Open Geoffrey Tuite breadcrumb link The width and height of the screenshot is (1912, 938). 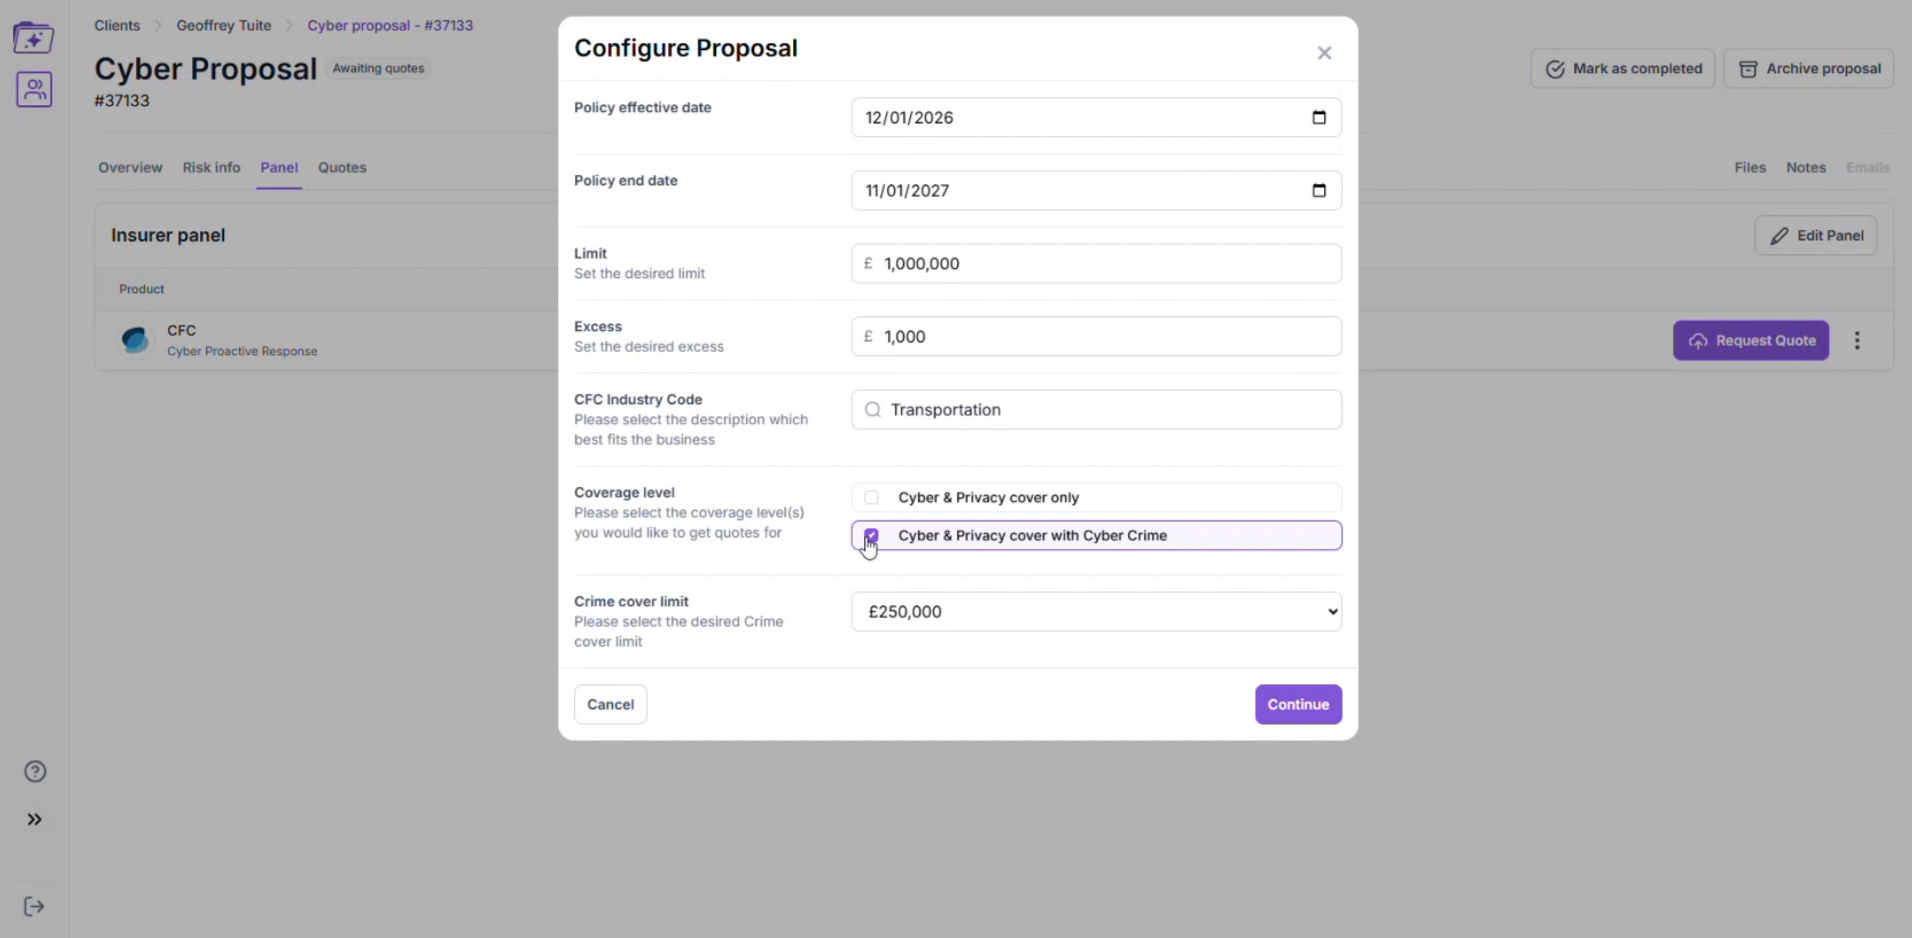pos(224,25)
